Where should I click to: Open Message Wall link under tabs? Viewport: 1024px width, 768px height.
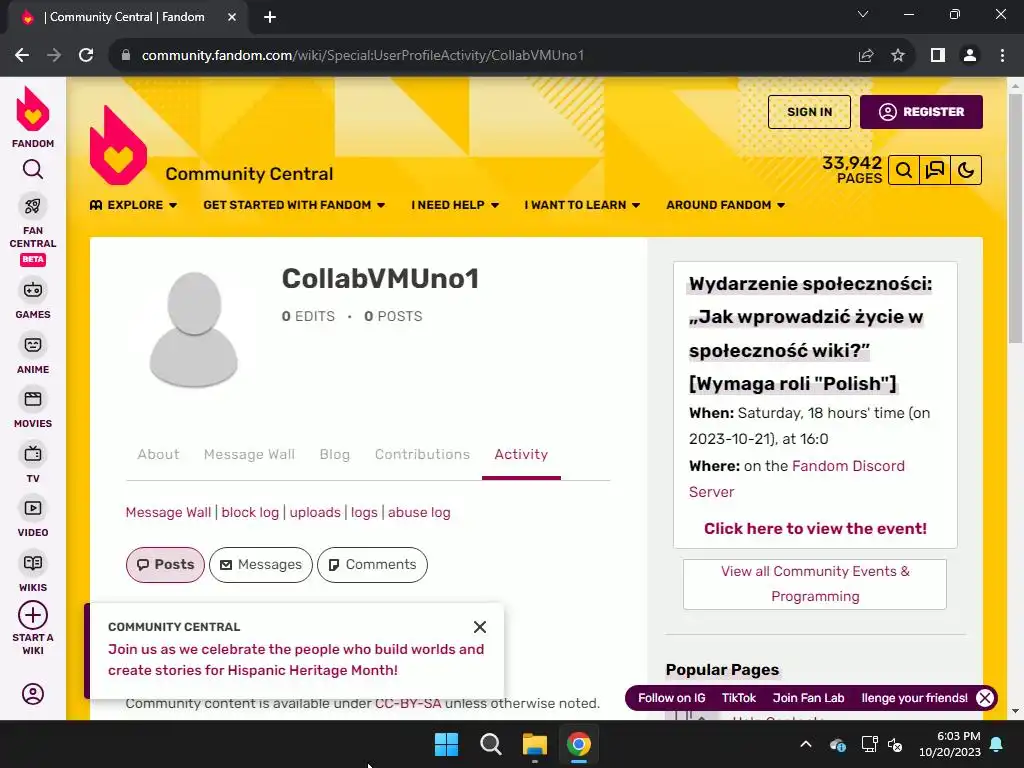coord(168,513)
